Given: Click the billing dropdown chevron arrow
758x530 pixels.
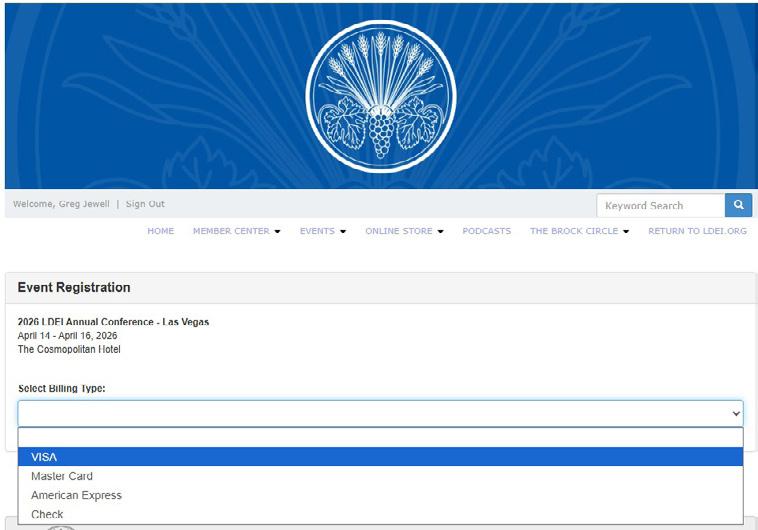Looking at the screenshot, I should (736, 413).
